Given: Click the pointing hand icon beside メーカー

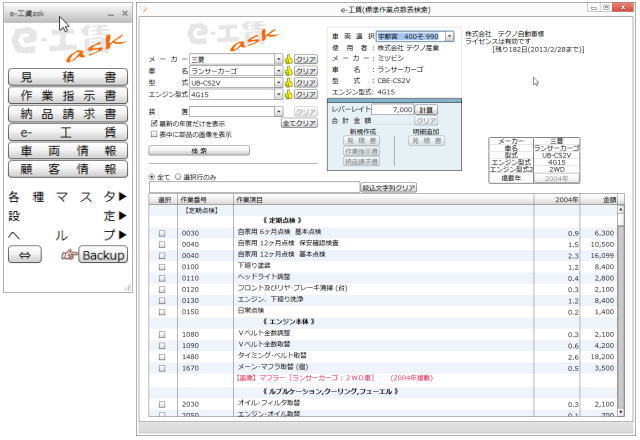Looking at the screenshot, I should click(x=289, y=59).
